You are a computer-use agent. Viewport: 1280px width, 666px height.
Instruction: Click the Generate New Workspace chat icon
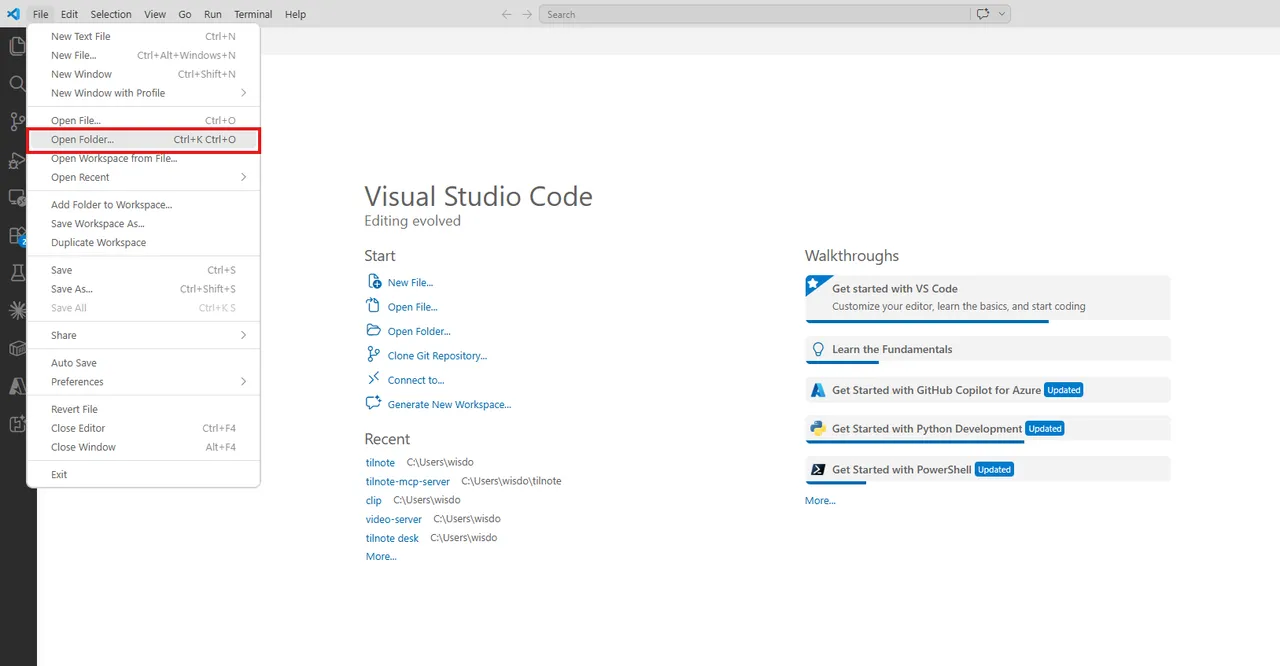point(373,404)
